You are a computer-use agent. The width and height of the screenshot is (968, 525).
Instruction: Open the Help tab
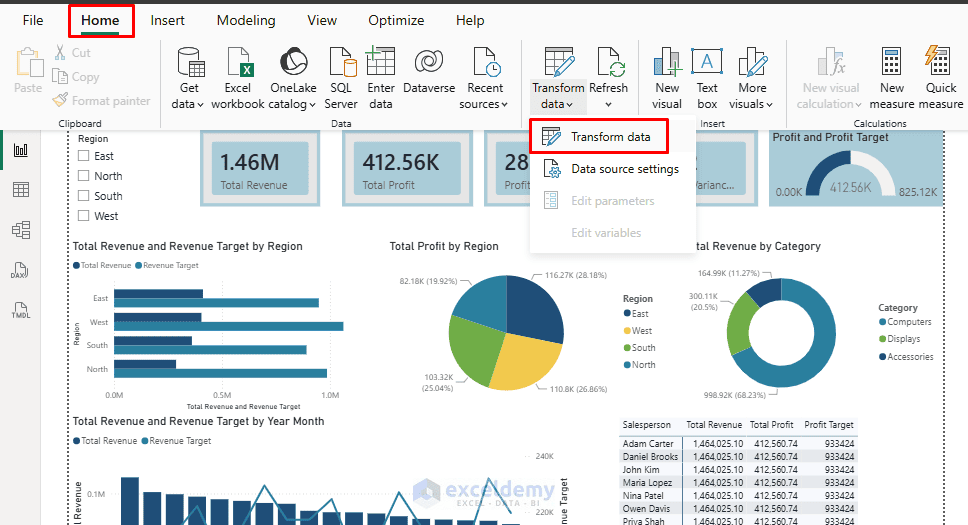click(x=470, y=20)
